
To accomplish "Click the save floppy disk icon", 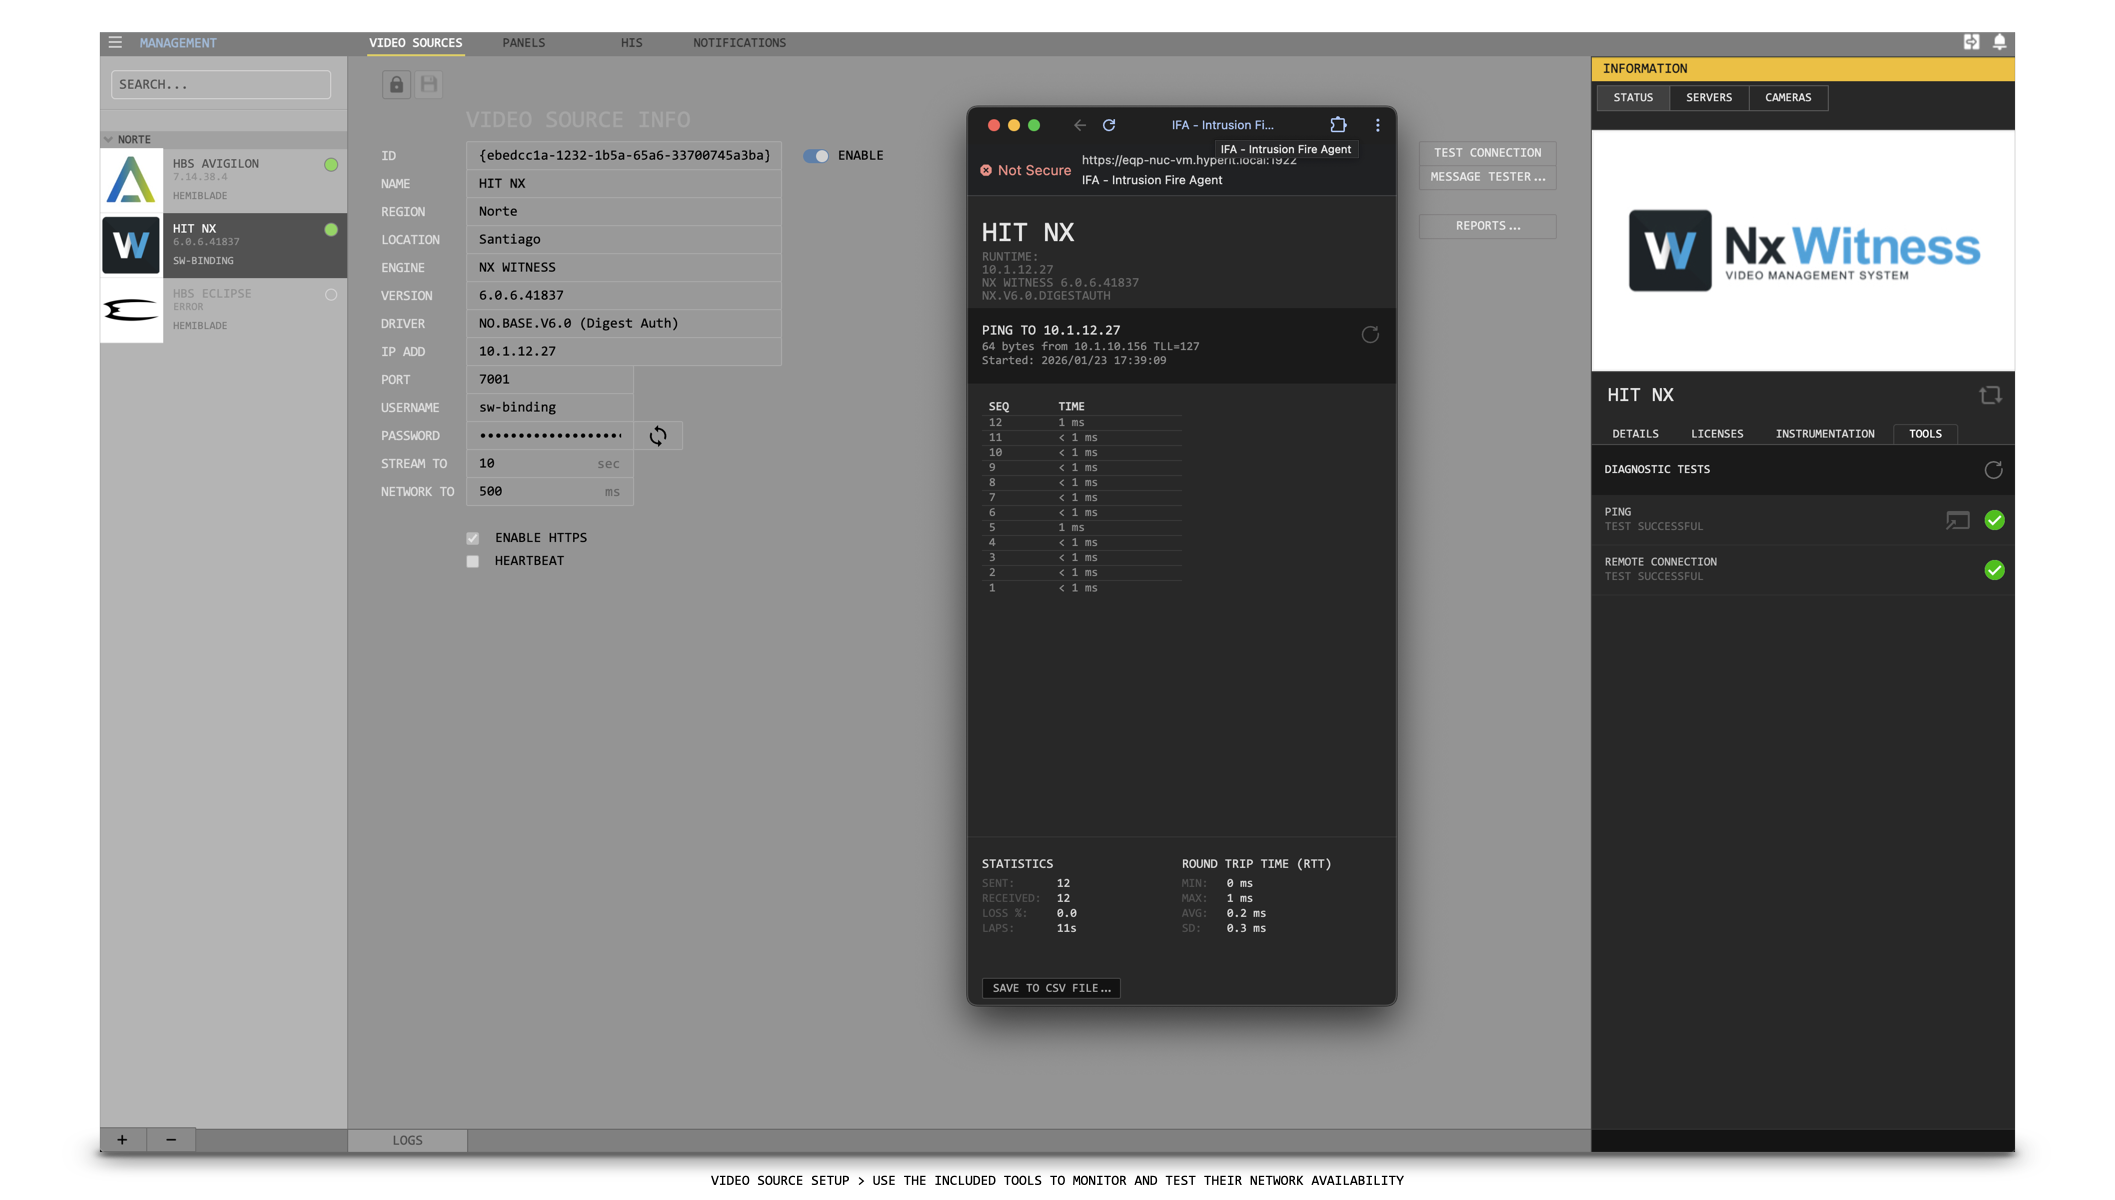I will [429, 84].
